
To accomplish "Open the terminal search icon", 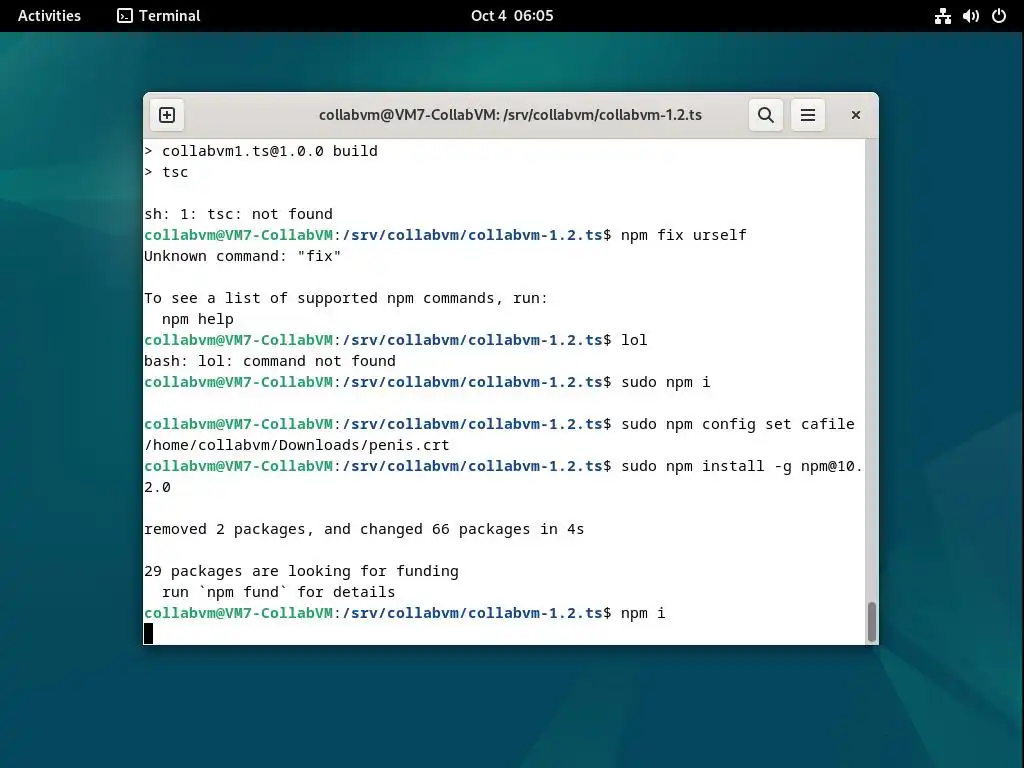I will (765, 115).
